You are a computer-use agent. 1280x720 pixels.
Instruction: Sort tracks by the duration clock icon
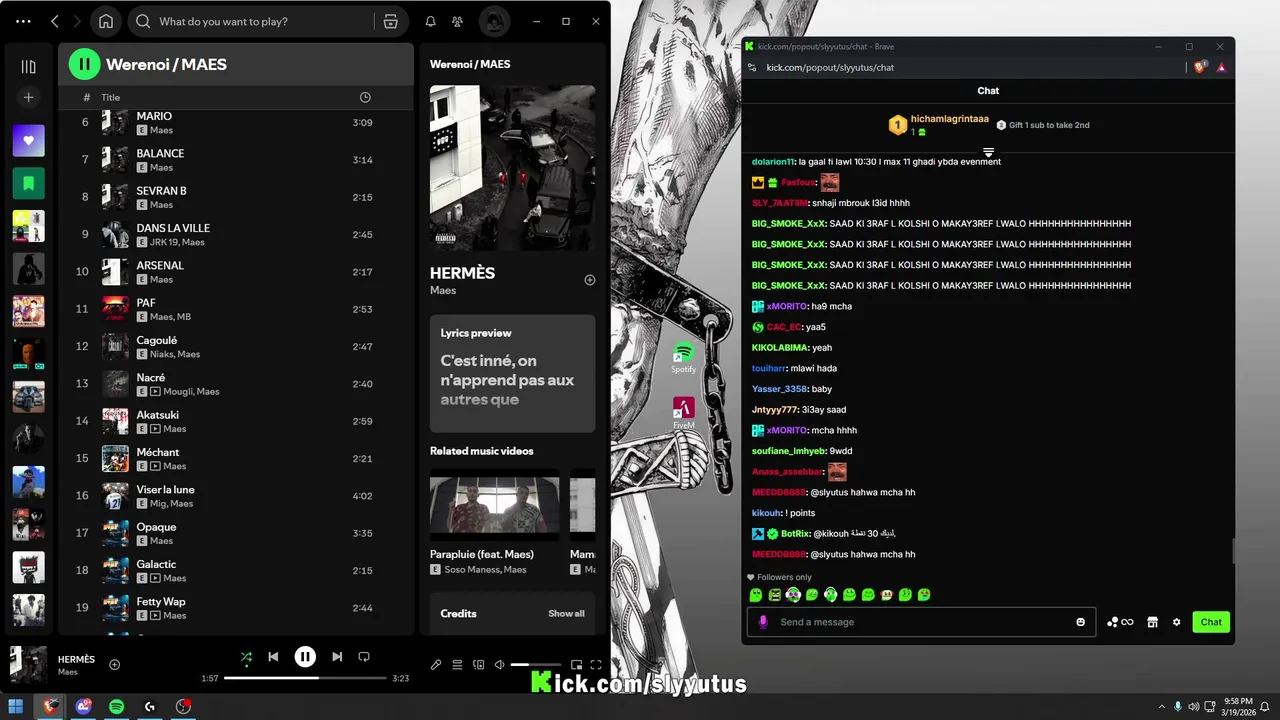(365, 97)
